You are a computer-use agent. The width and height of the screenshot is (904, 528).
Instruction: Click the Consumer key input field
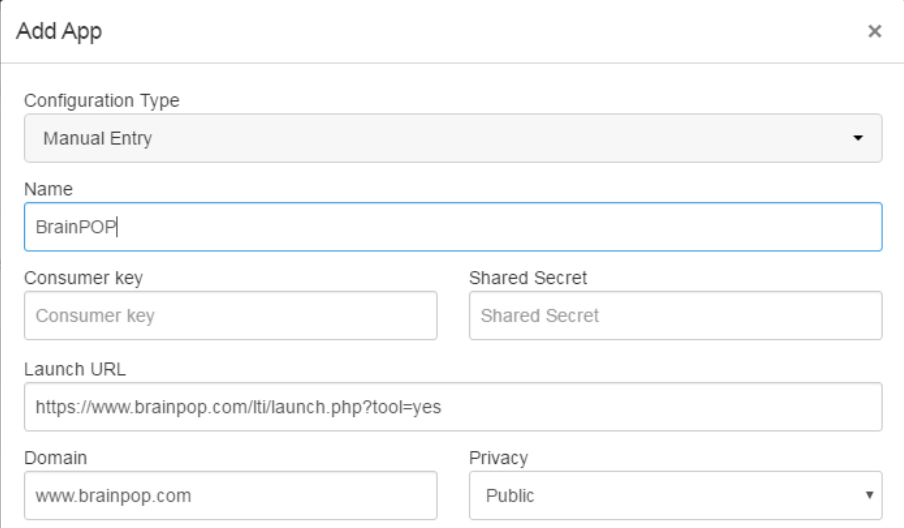coord(231,315)
